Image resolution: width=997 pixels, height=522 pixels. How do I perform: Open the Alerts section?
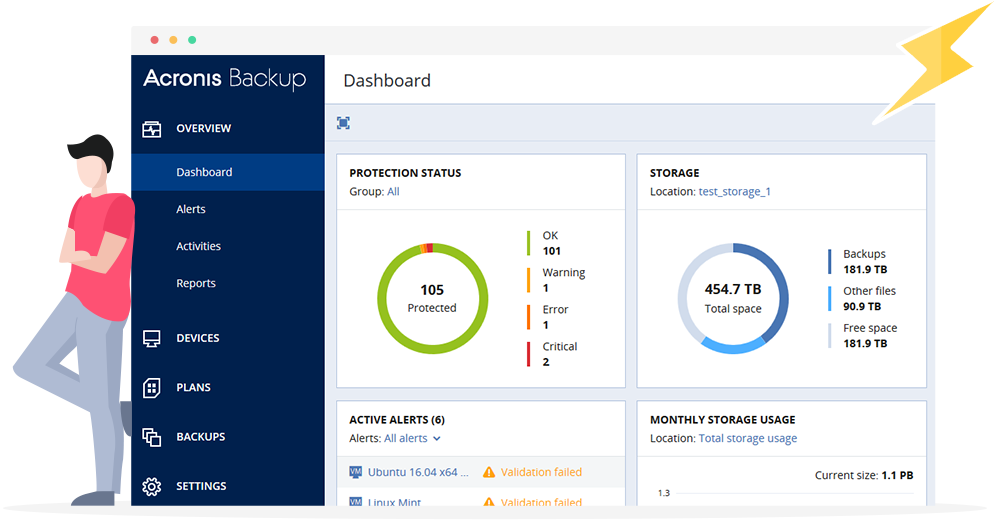pyautogui.click(x=191, y=209)
